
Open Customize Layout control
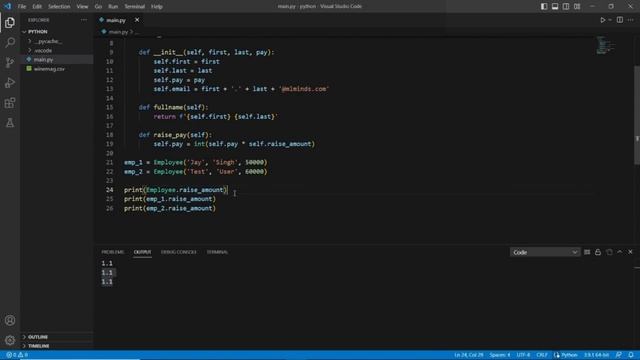[x=577, y=7]
